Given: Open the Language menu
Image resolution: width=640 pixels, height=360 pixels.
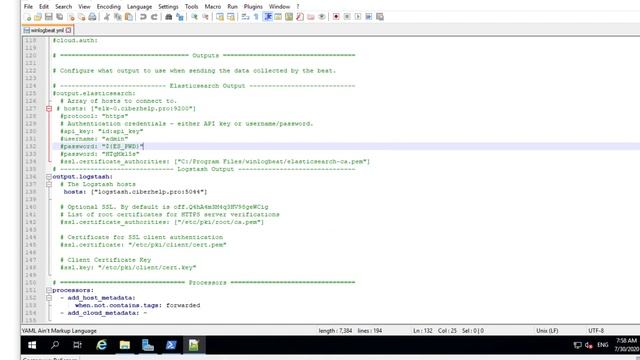Looking at the screenshot, I should tap(139, 7).
